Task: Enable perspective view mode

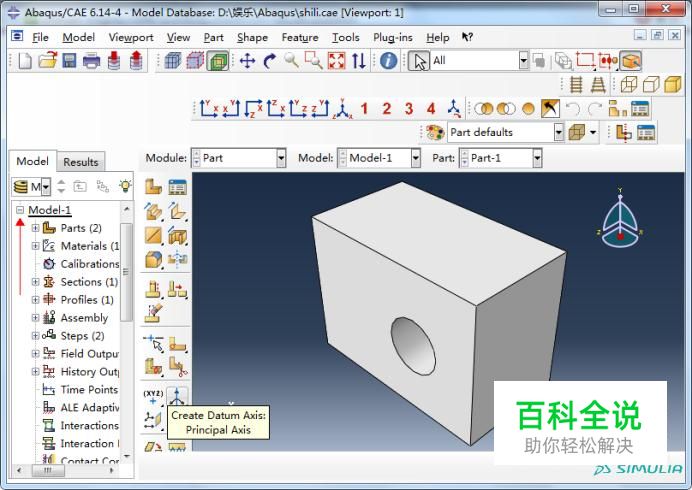Action: click(598, 84)
